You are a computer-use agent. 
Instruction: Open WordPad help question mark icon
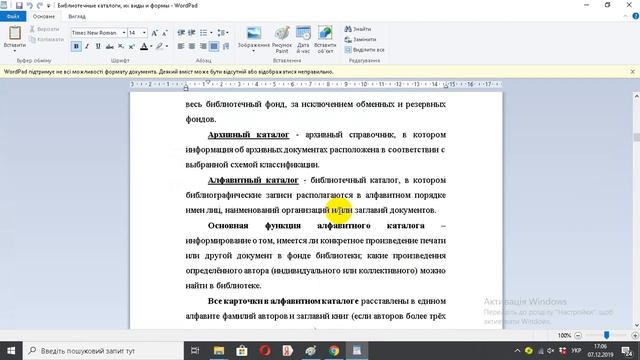click(636, 16)
